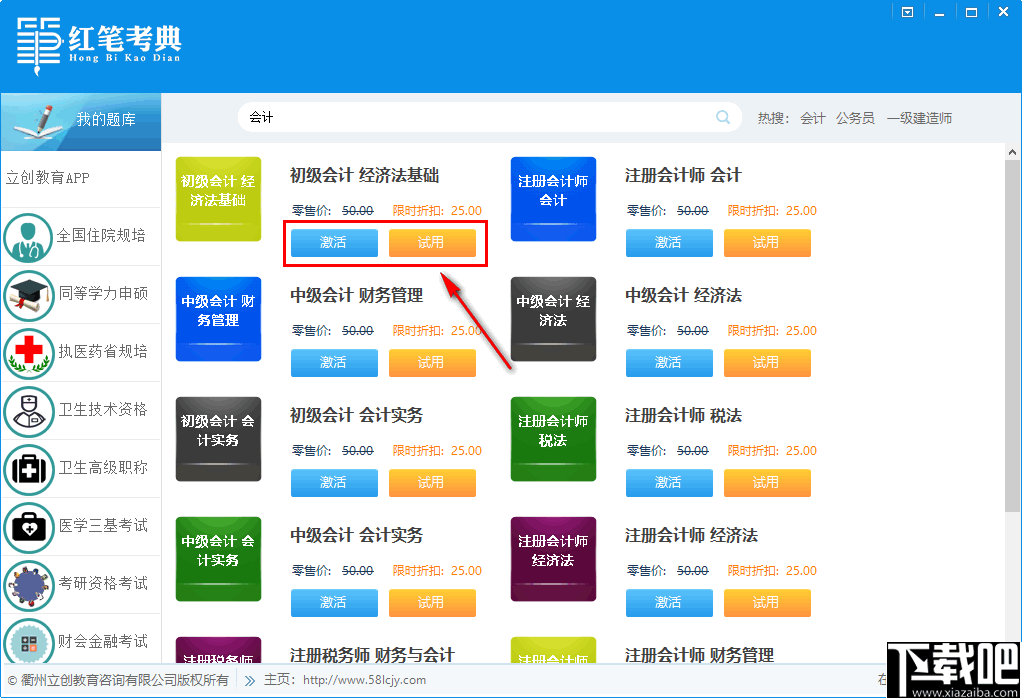Screen dimensions: 1022x698
Task: Select 考研资格考试 round icon
Action: [28, 585]
